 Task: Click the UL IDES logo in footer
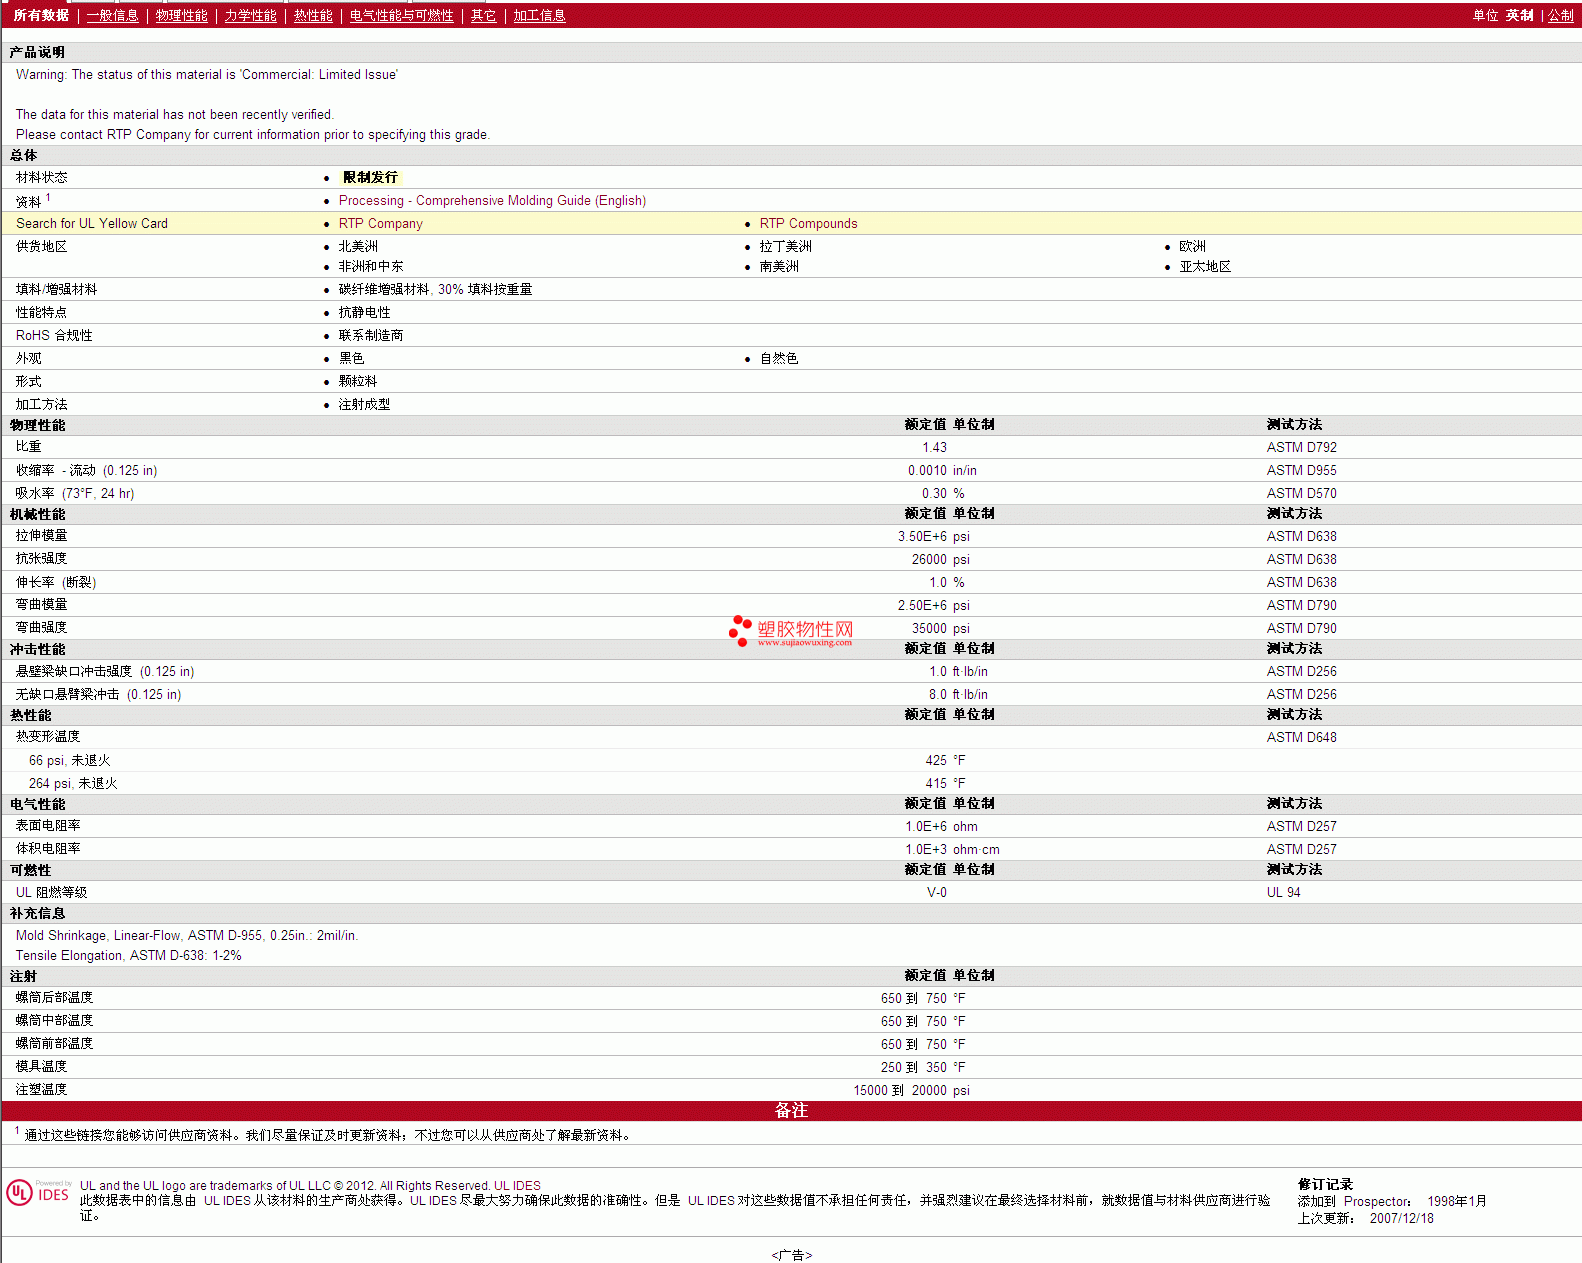pos(38,1193)
